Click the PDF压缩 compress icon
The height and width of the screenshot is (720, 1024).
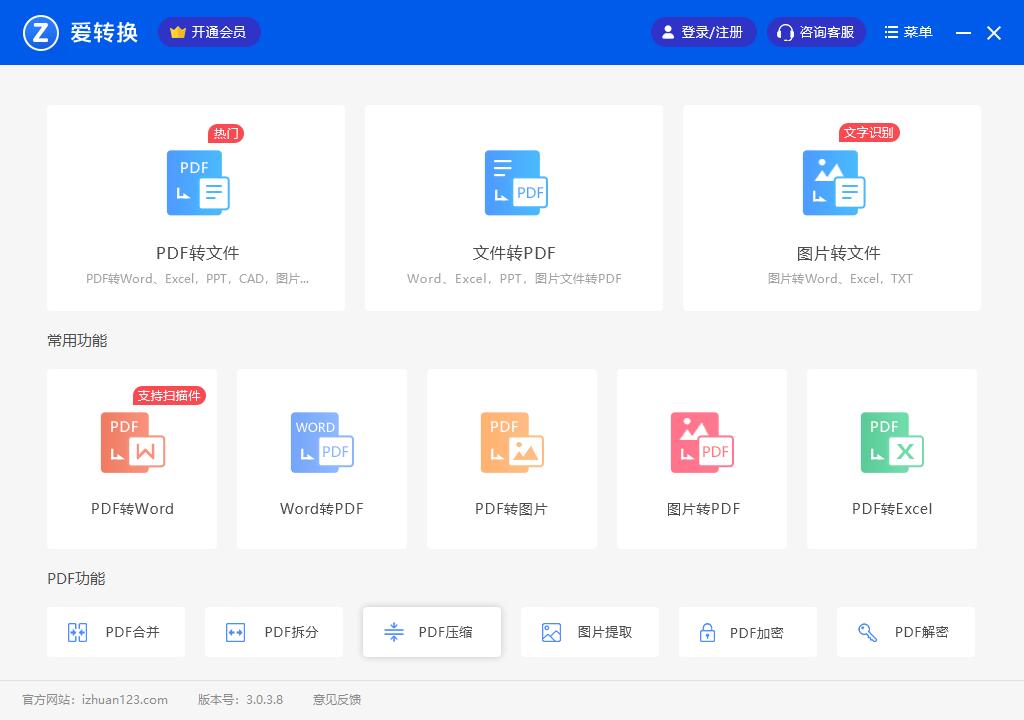click(x=394, y=632)
